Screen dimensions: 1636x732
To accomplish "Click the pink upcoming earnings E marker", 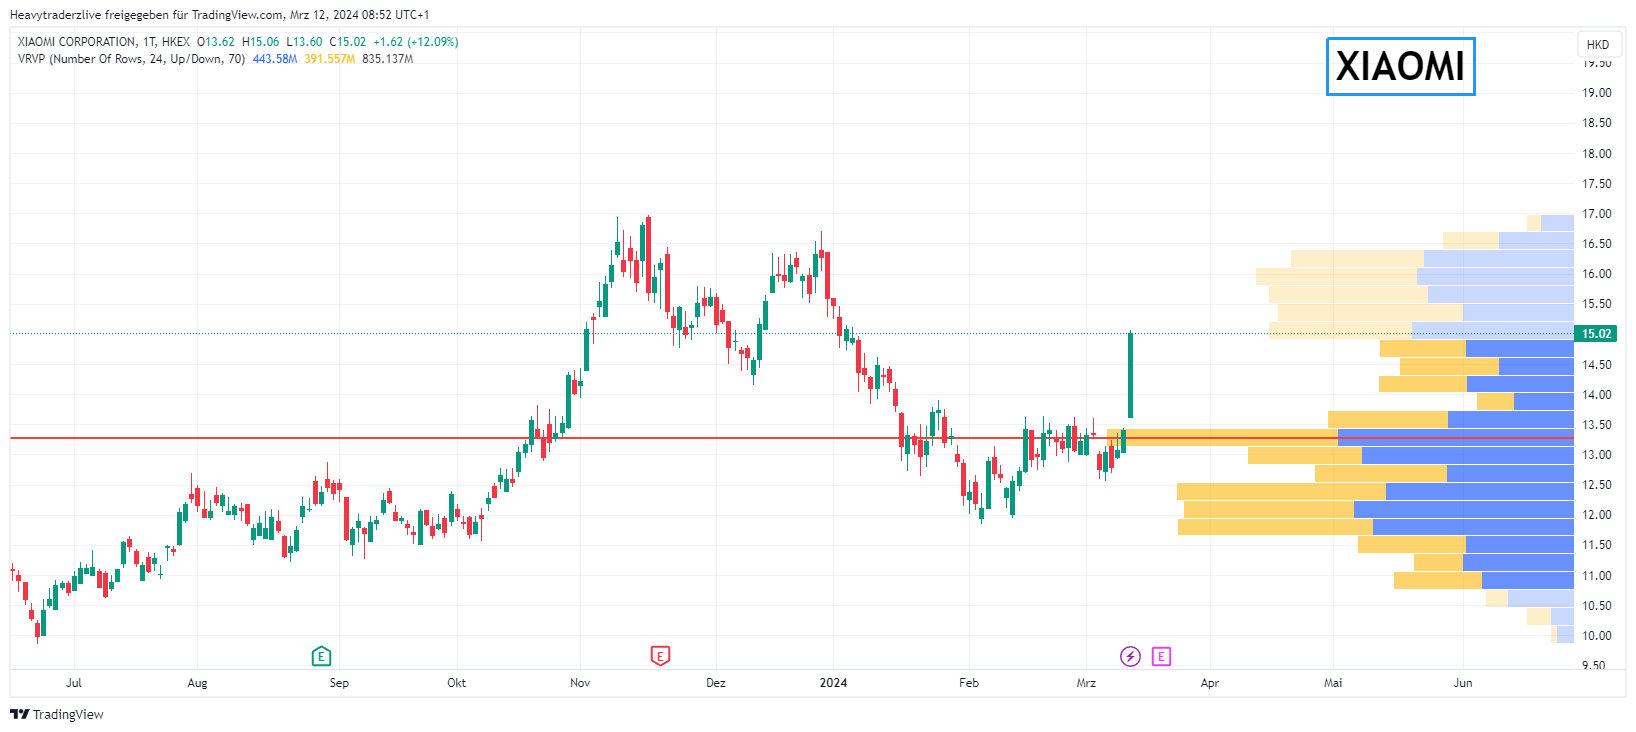I will click(1161, 656).
